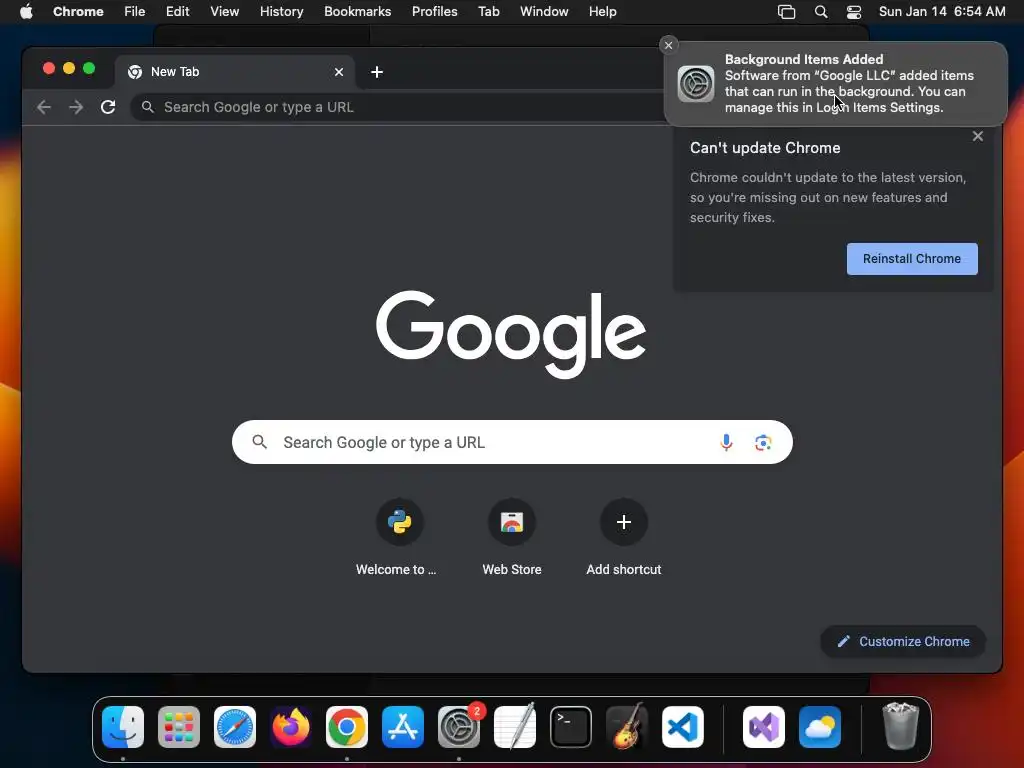This screenshot has height=768, width=1024.
Task: Reload the current page
Action: pyautogui.click(x=108, y=107)
